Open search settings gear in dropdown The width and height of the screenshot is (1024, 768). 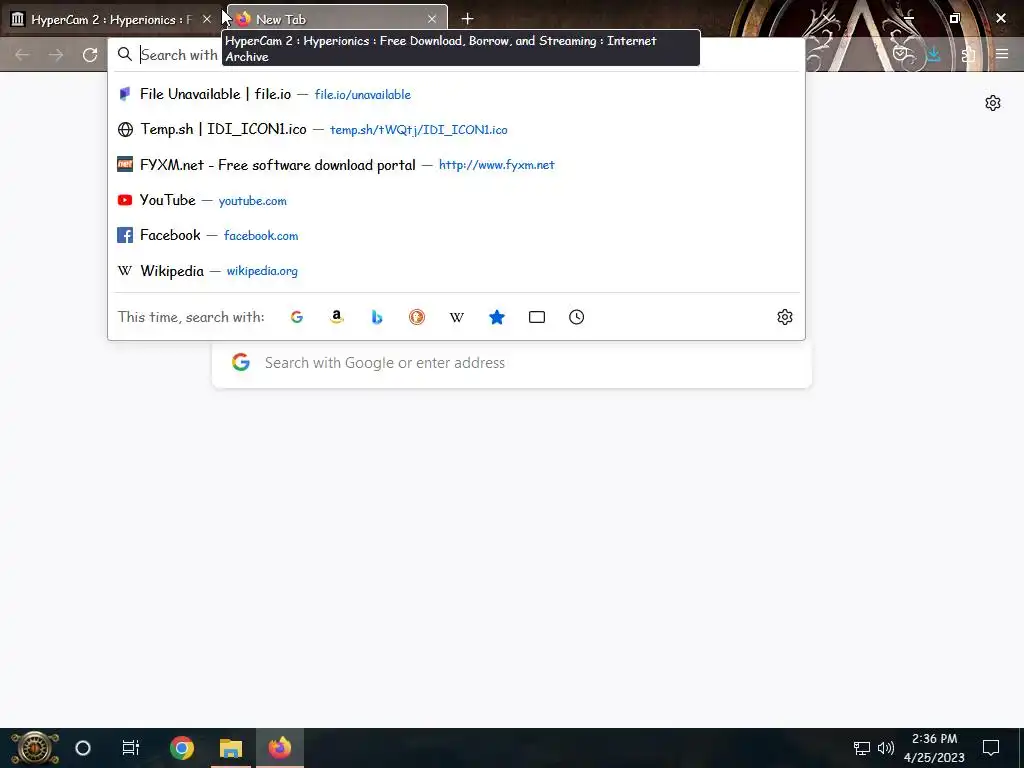tap(785, 317)
